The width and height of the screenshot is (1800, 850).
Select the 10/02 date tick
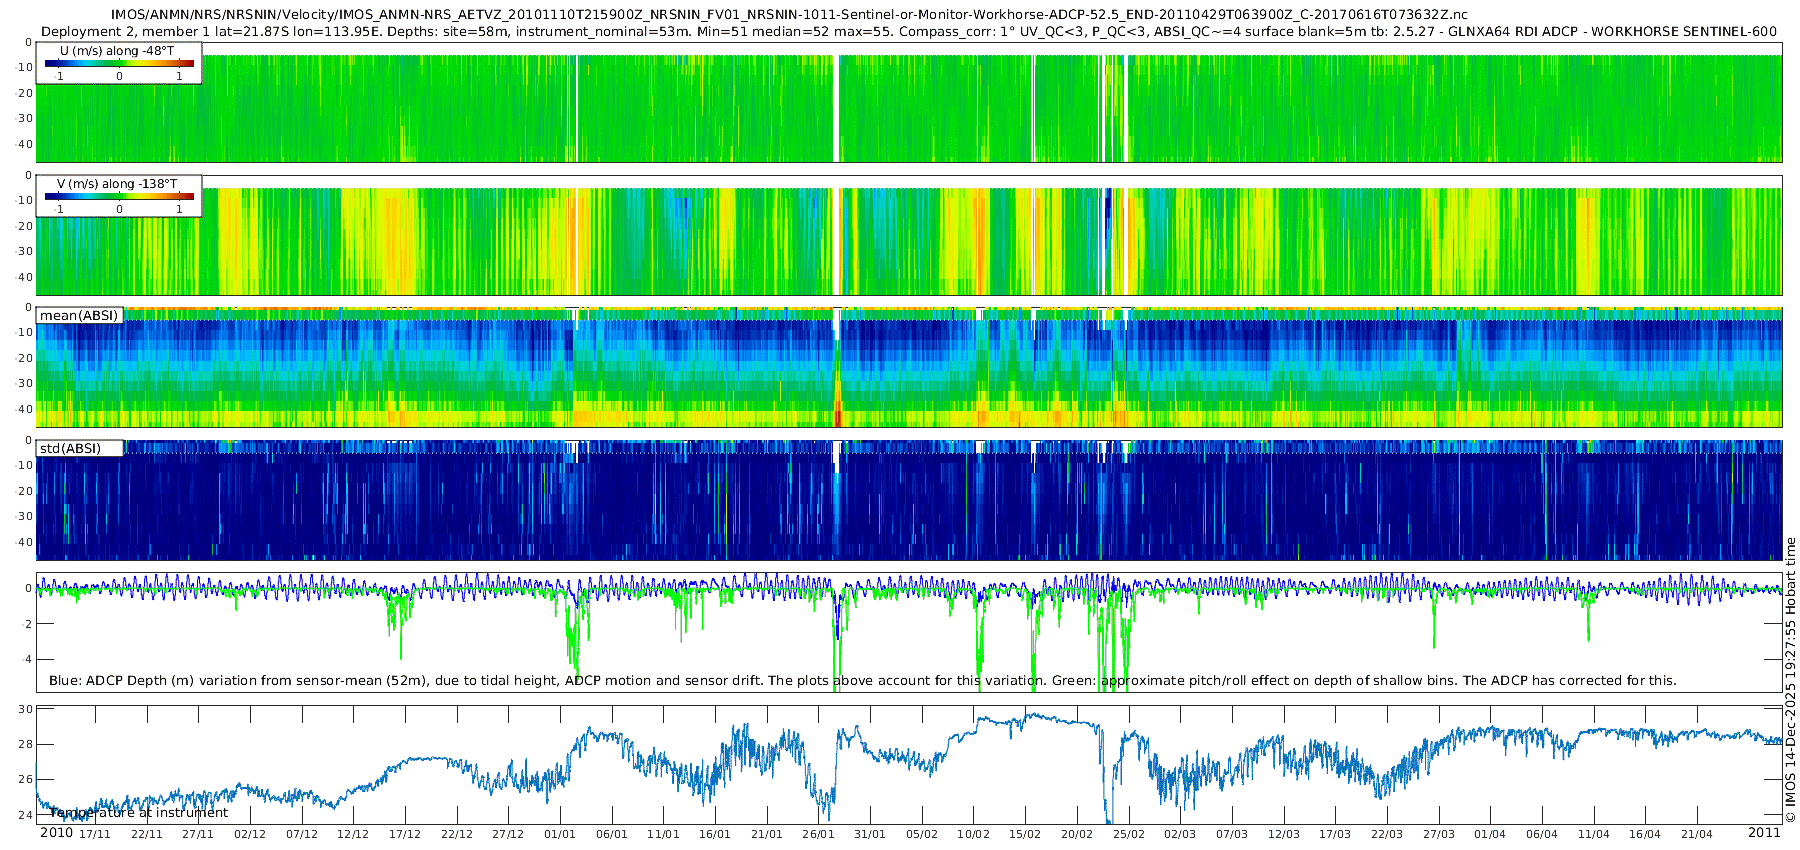[x=973, y=834]
